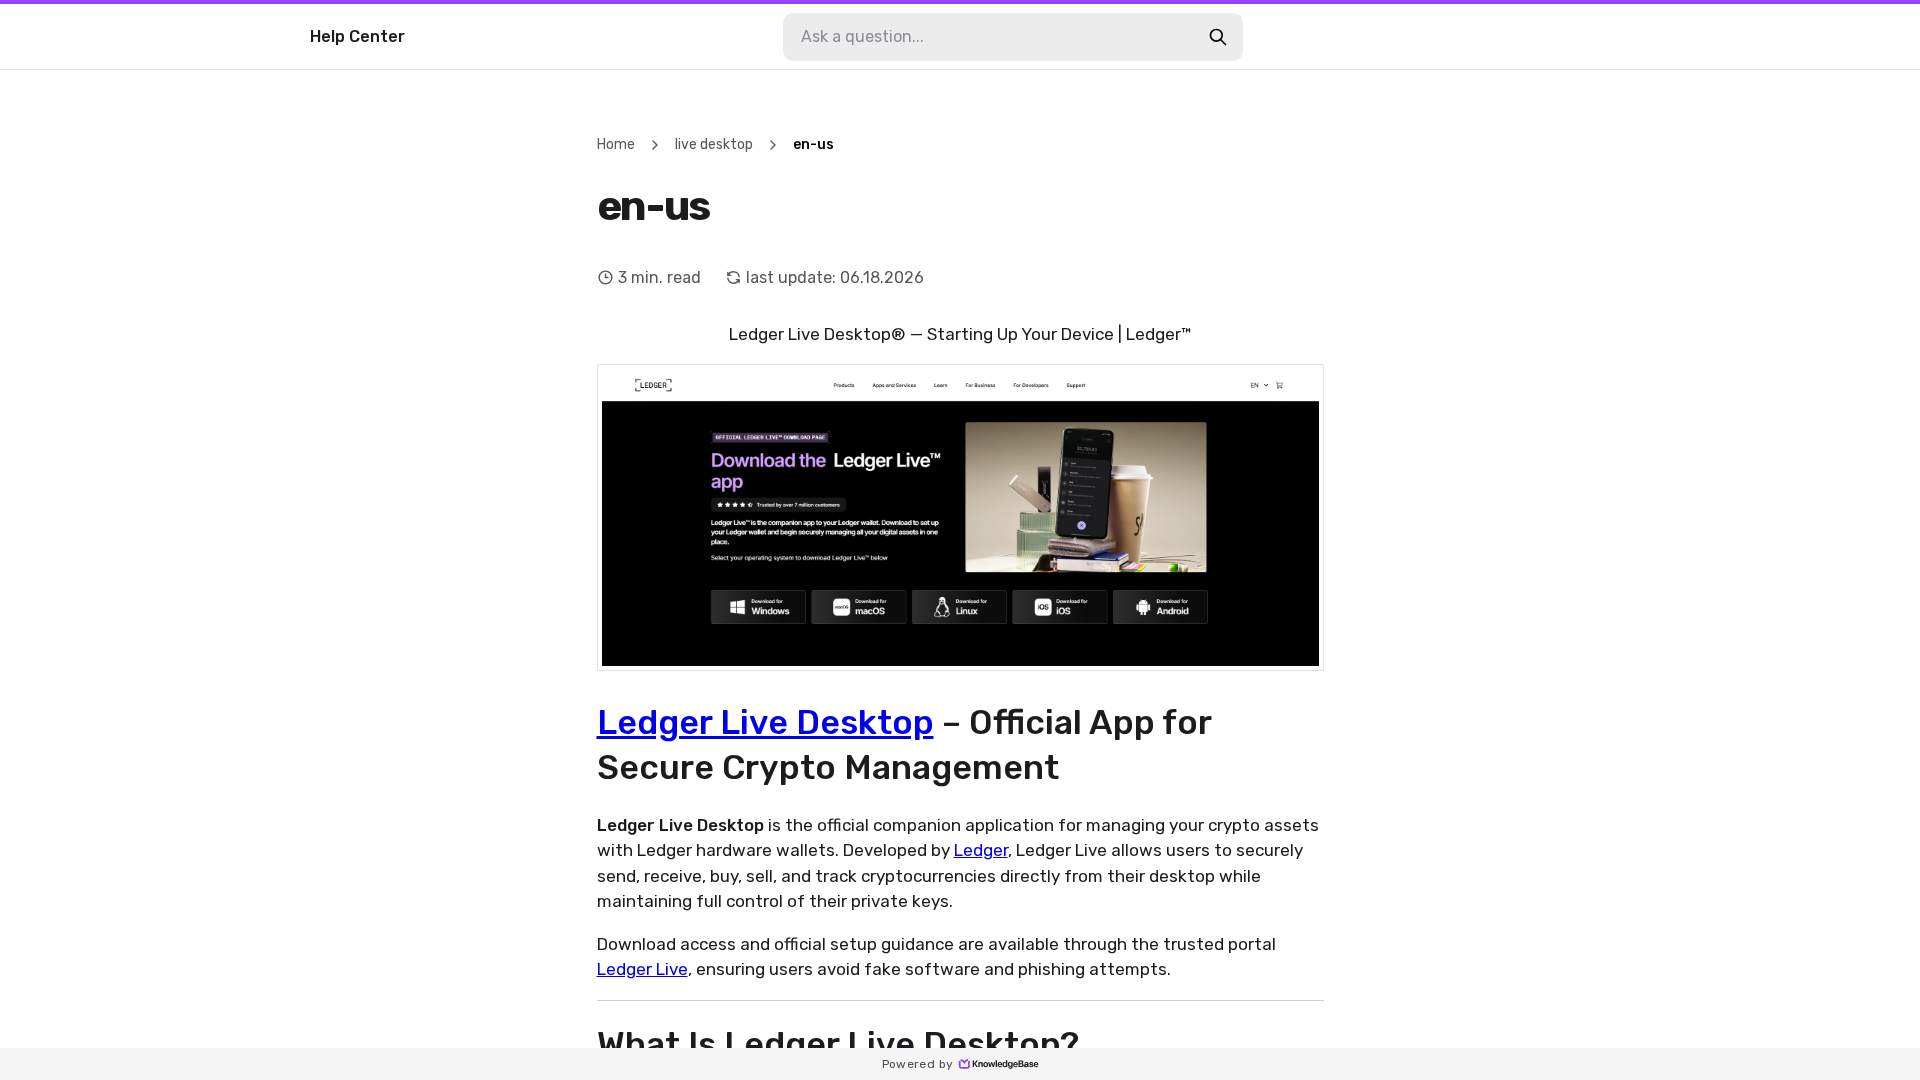Click 'Download for macOS' button in image
1920x1080 pixels.
859,607
